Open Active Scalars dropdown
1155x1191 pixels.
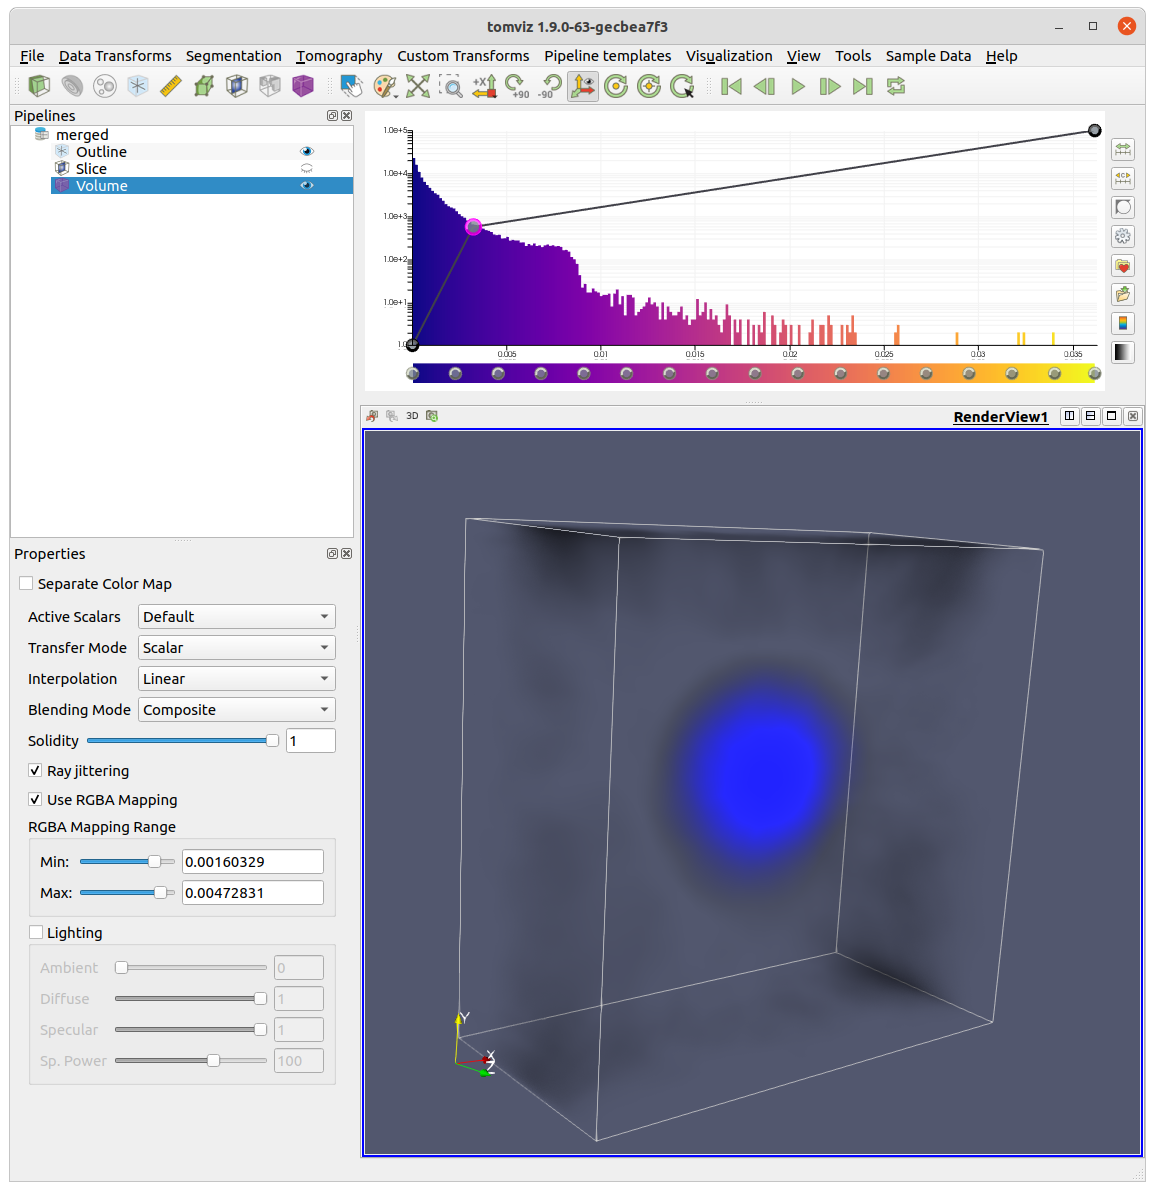point(237,617)
